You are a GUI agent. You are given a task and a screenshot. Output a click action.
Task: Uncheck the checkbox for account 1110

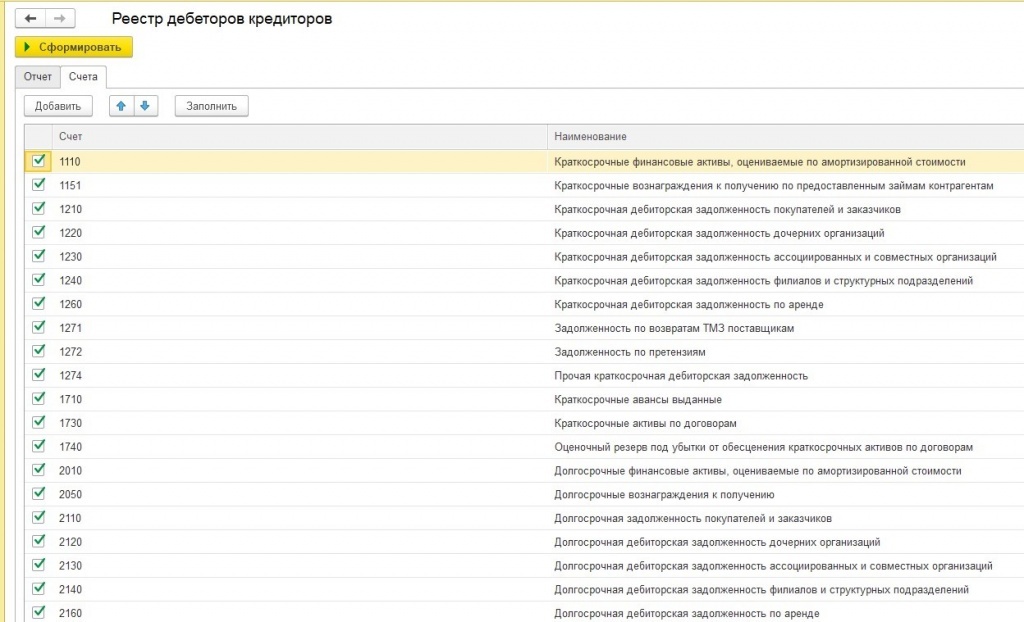click(39, 160)
